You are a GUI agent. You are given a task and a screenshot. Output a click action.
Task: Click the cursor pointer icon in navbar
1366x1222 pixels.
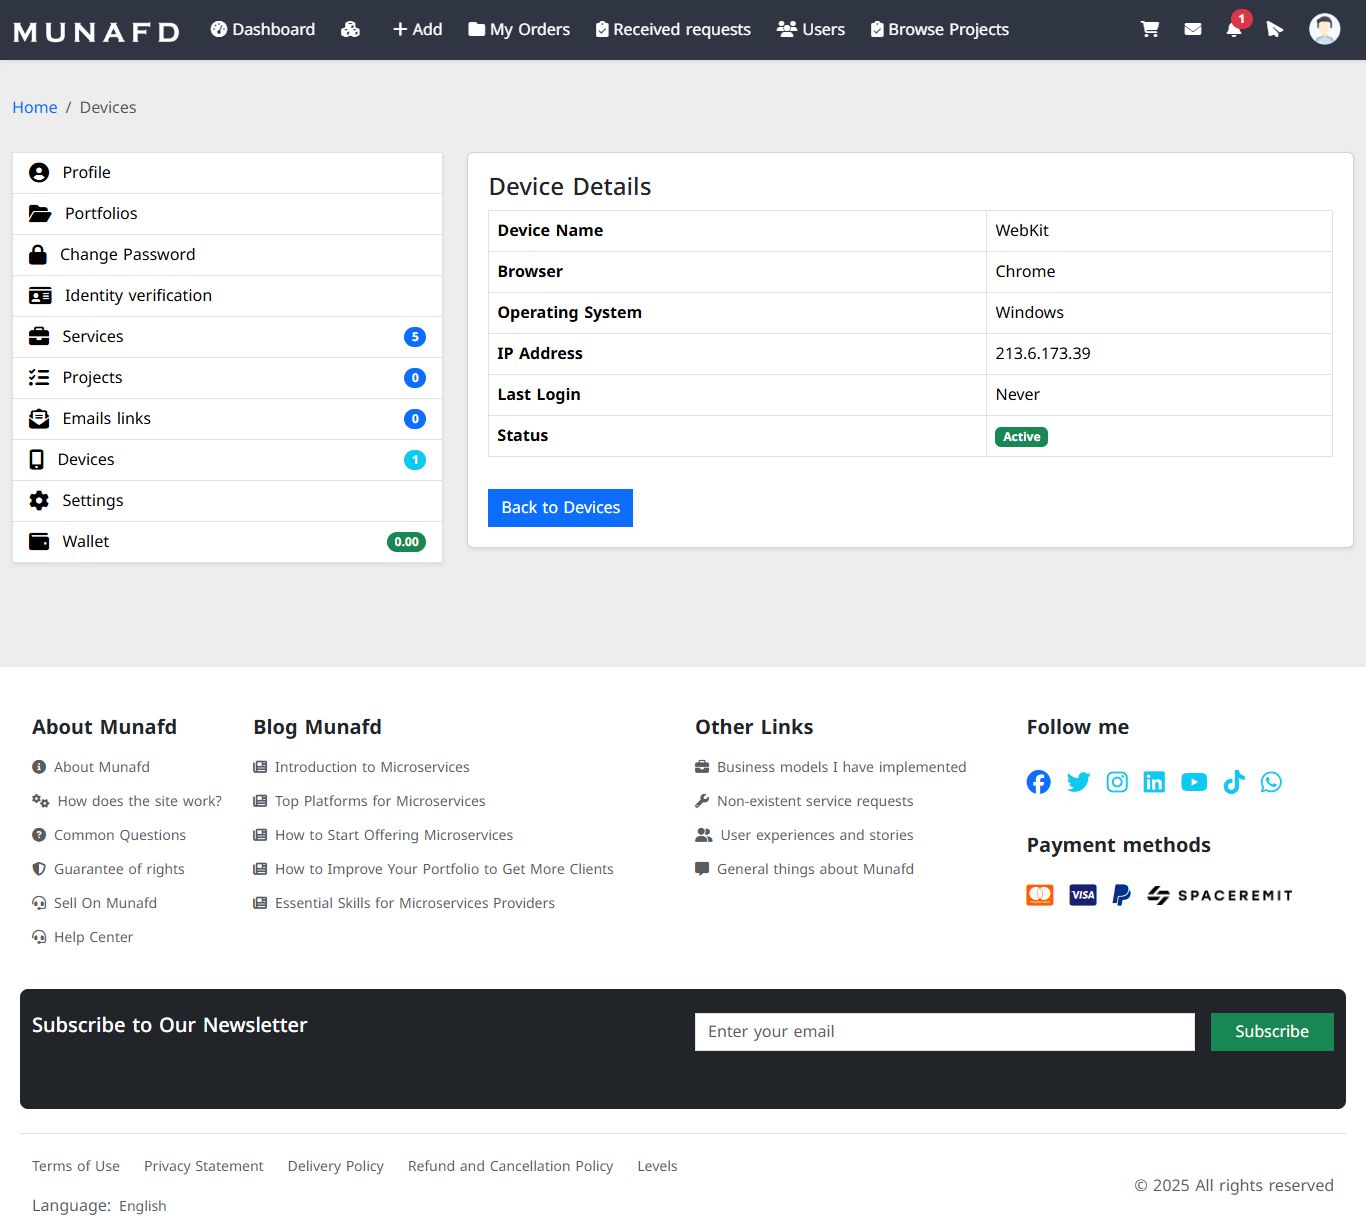tap(1274, 29)
